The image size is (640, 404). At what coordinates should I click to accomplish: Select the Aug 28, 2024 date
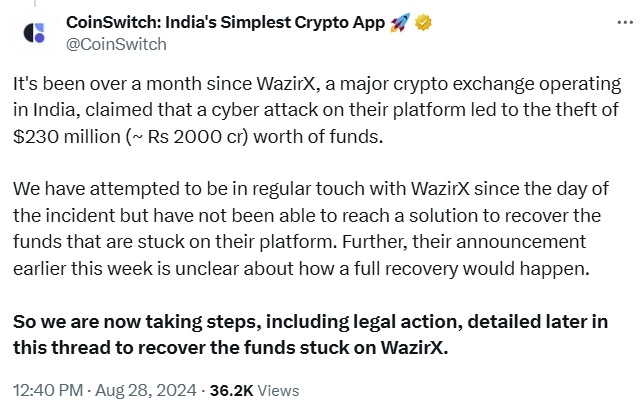146,391
